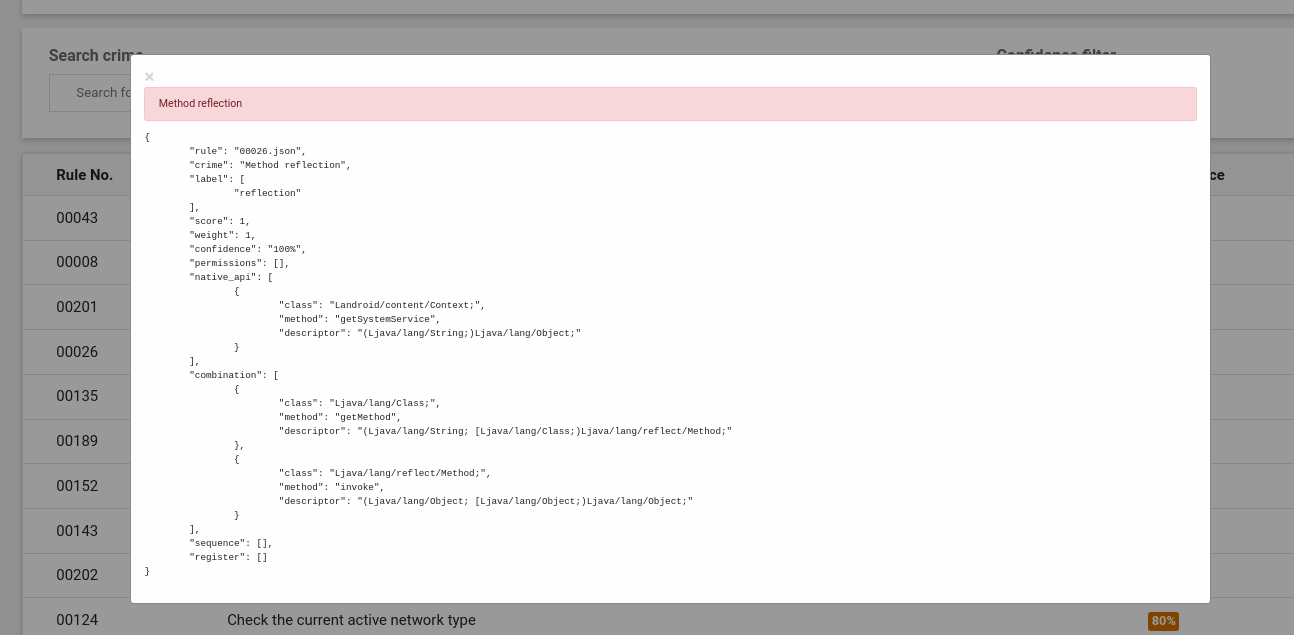
Task: Click the getSystemService method line
Action: coord(359,319)
